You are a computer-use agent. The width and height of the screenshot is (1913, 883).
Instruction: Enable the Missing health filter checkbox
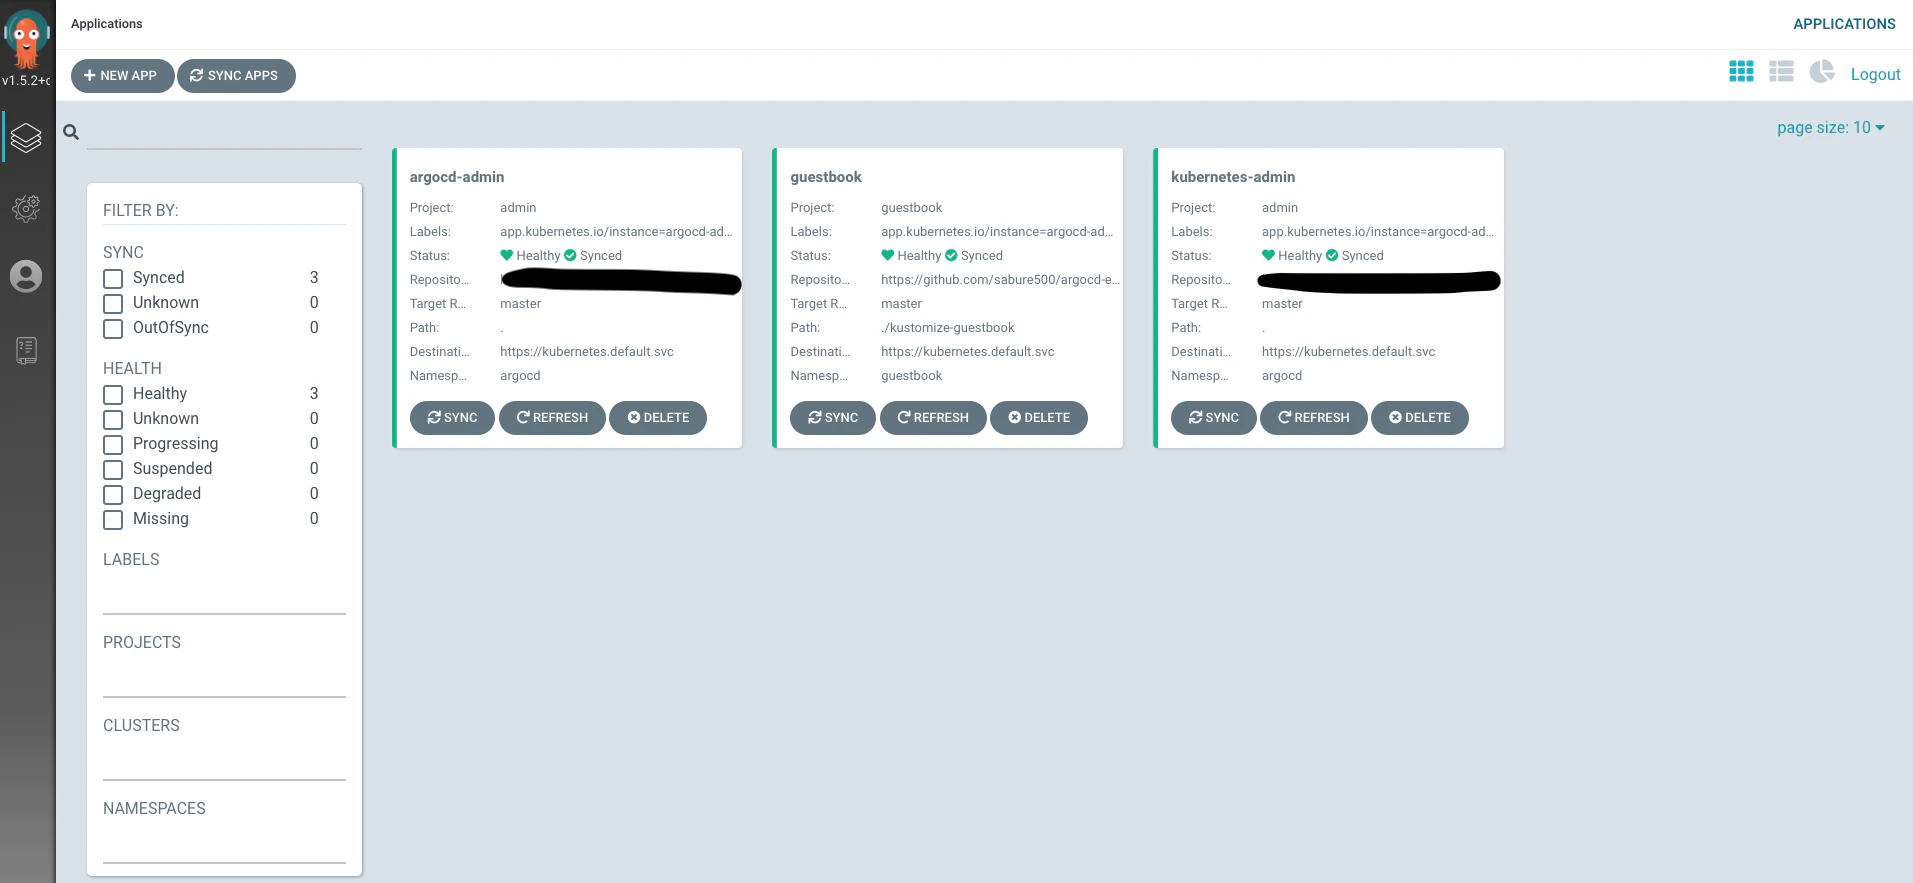point(113,520)
